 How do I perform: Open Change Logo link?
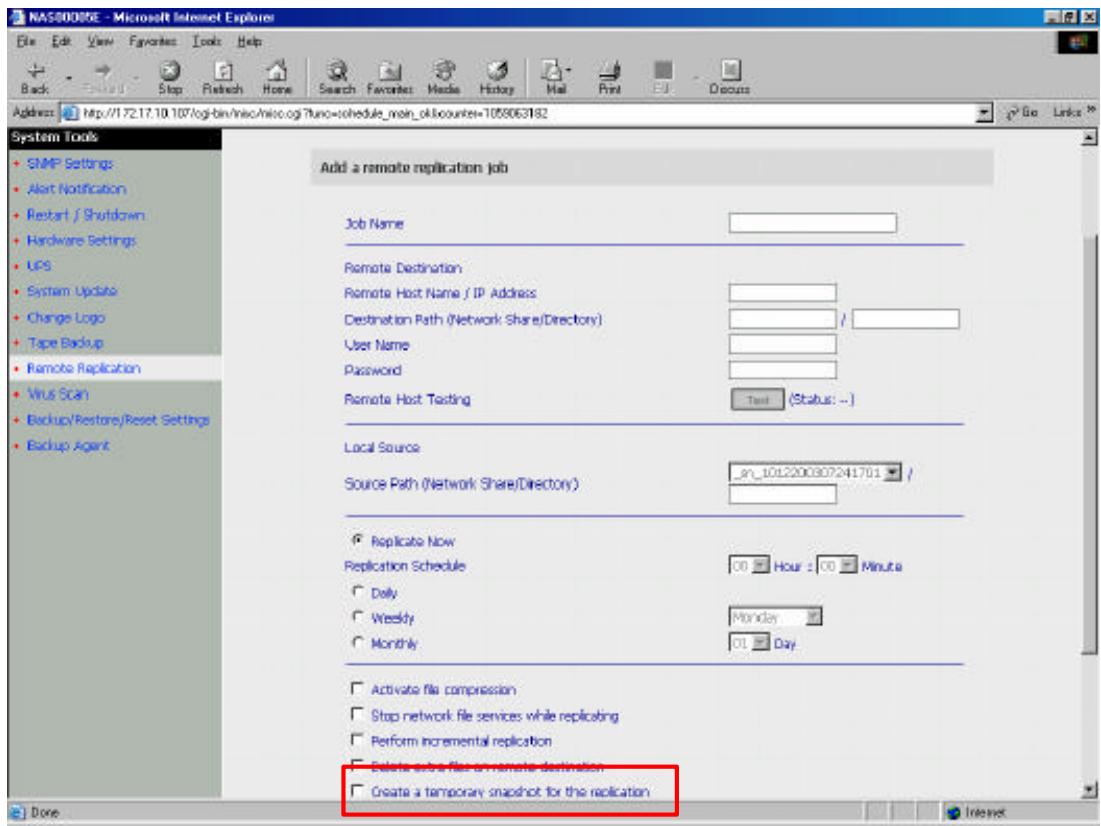(x=65, y=317)
